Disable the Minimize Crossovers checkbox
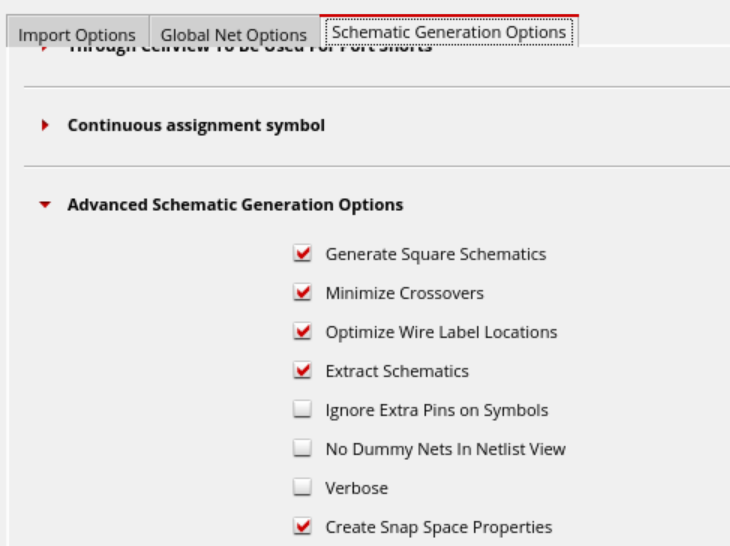730x546 pixels. [x=302, y=293]
